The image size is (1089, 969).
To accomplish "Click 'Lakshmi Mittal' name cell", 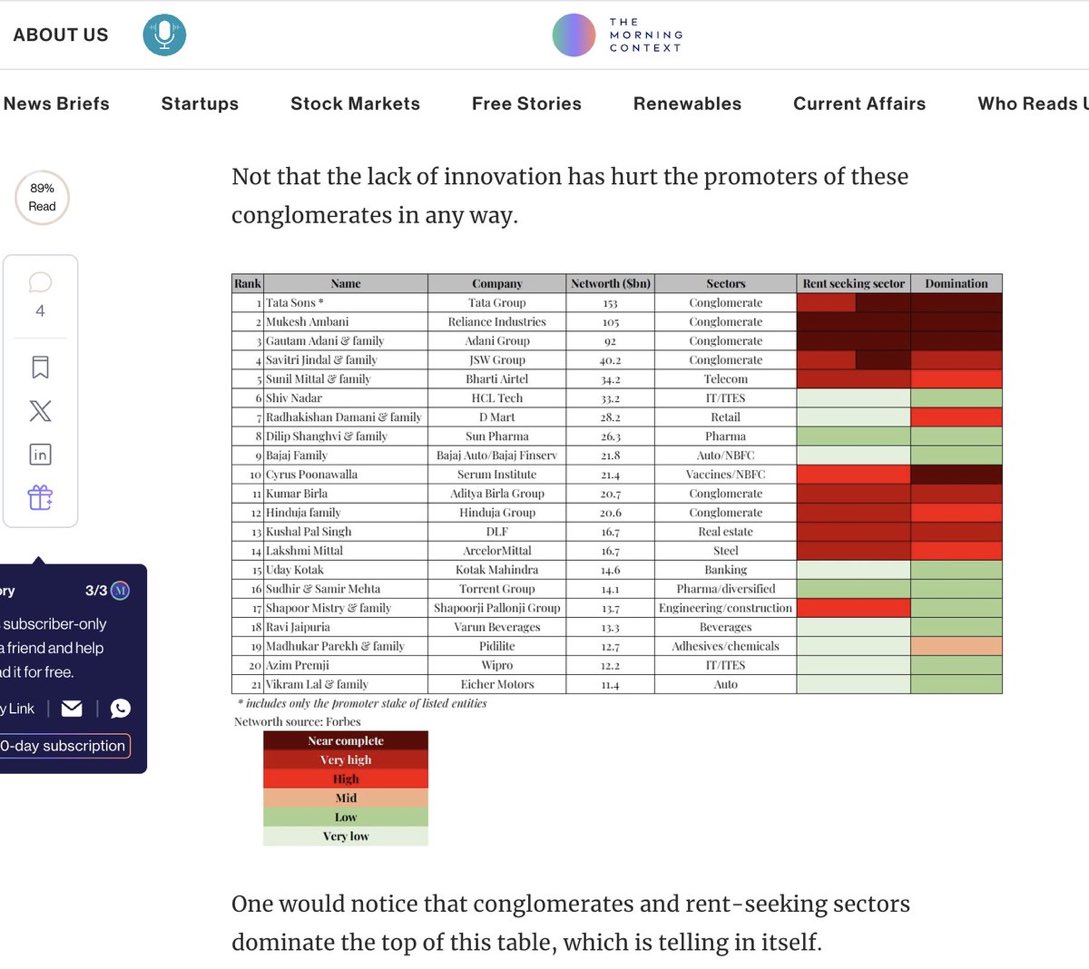I will coord(345,550).
